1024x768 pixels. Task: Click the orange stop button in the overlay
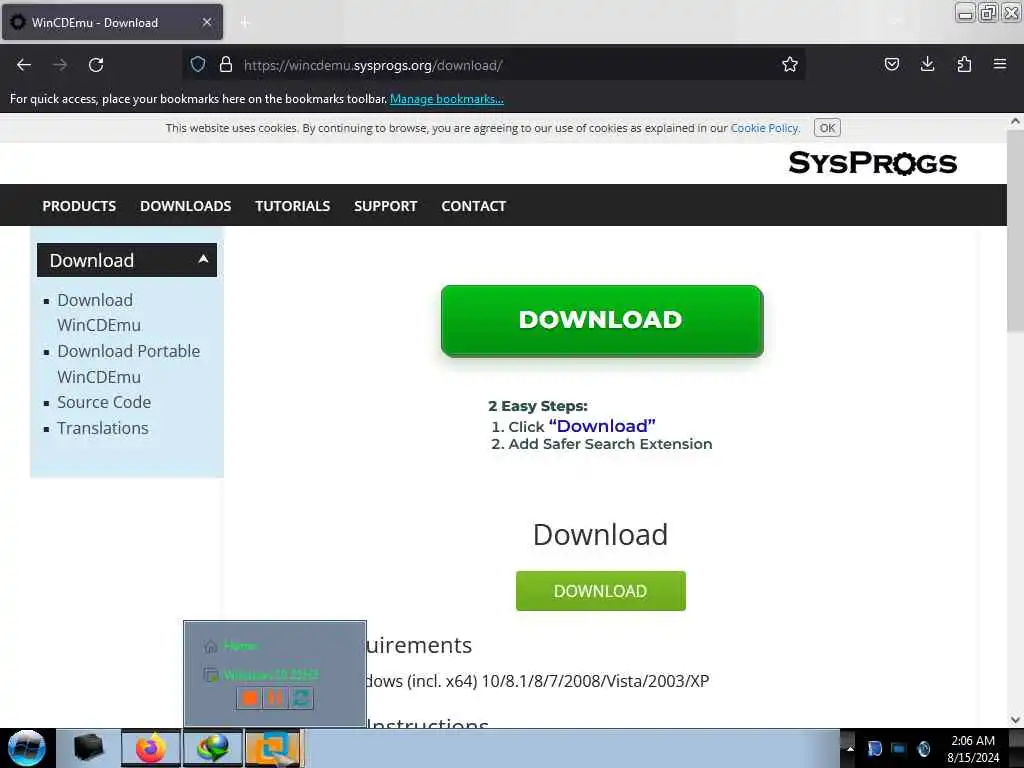249,698
